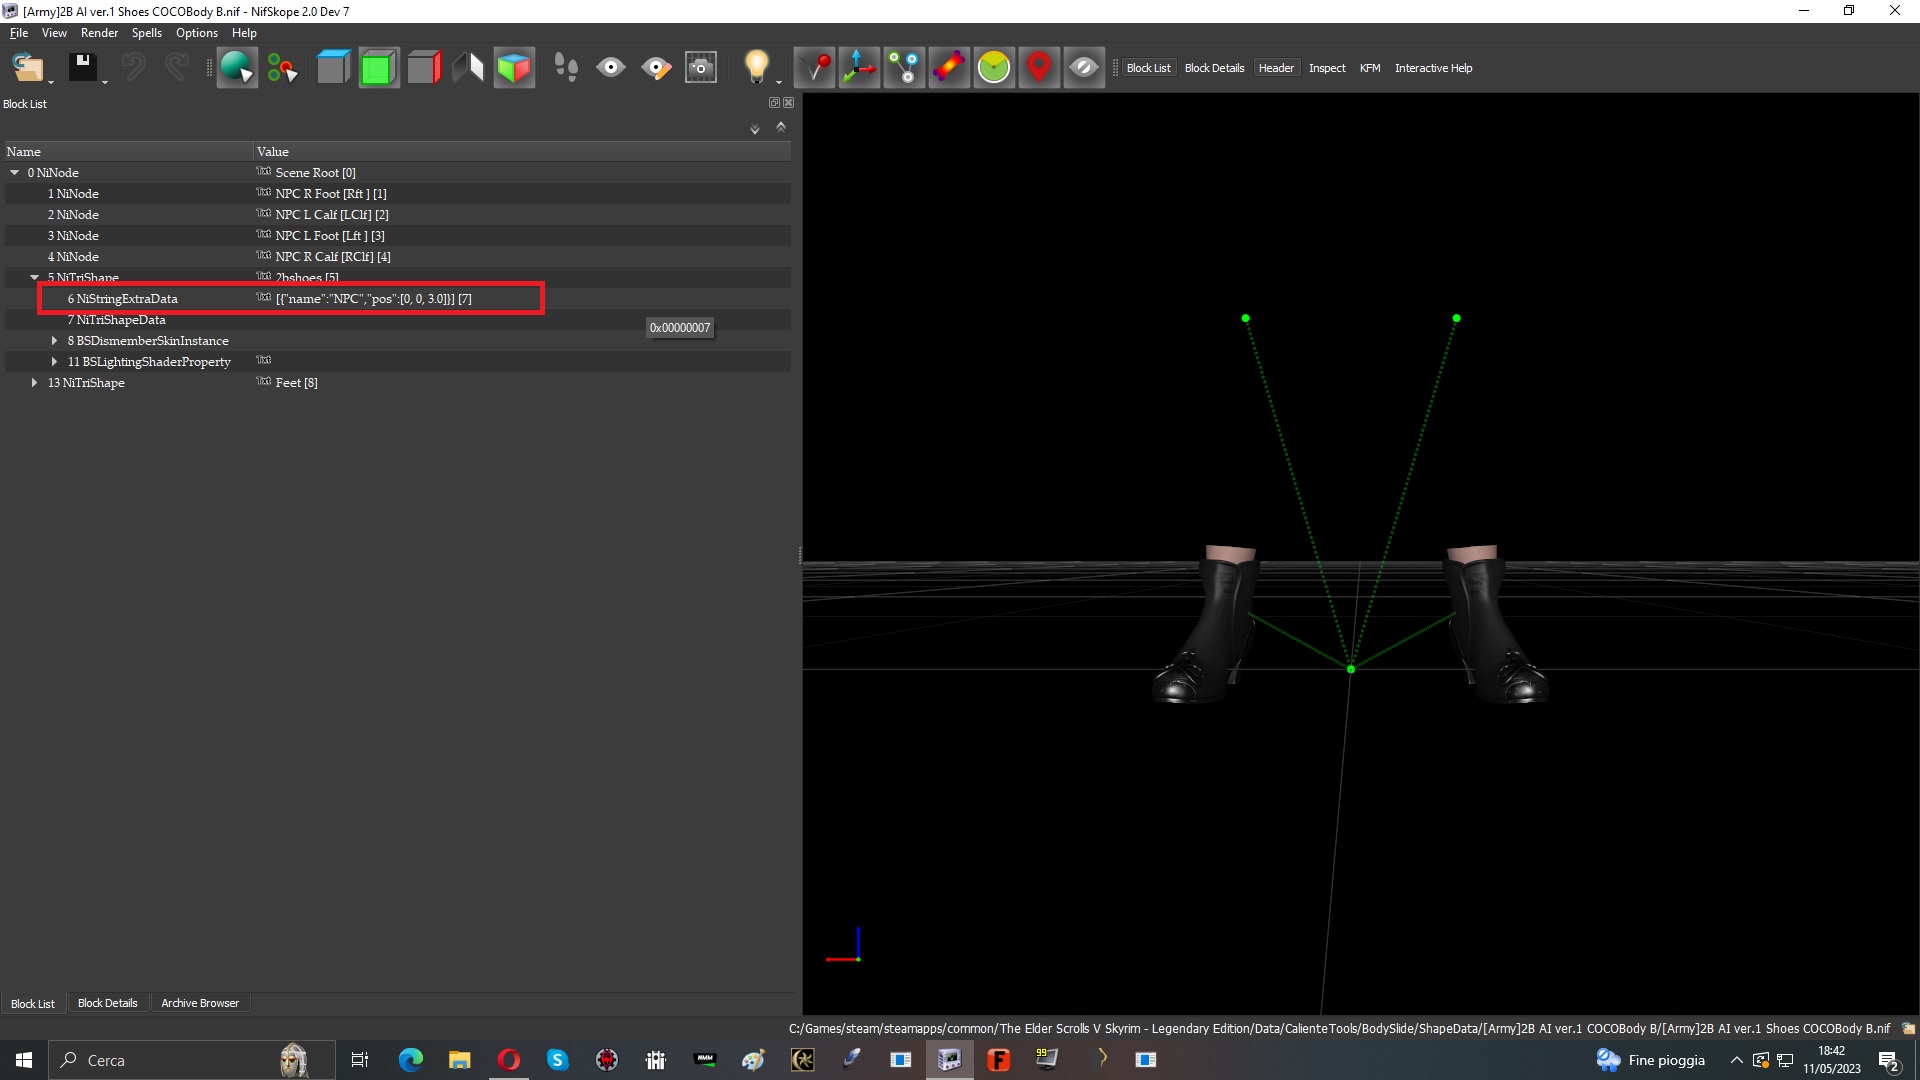Toggle the show axes arrows icon
The height and width of the screenshot is (1080, 1920).
859,68
